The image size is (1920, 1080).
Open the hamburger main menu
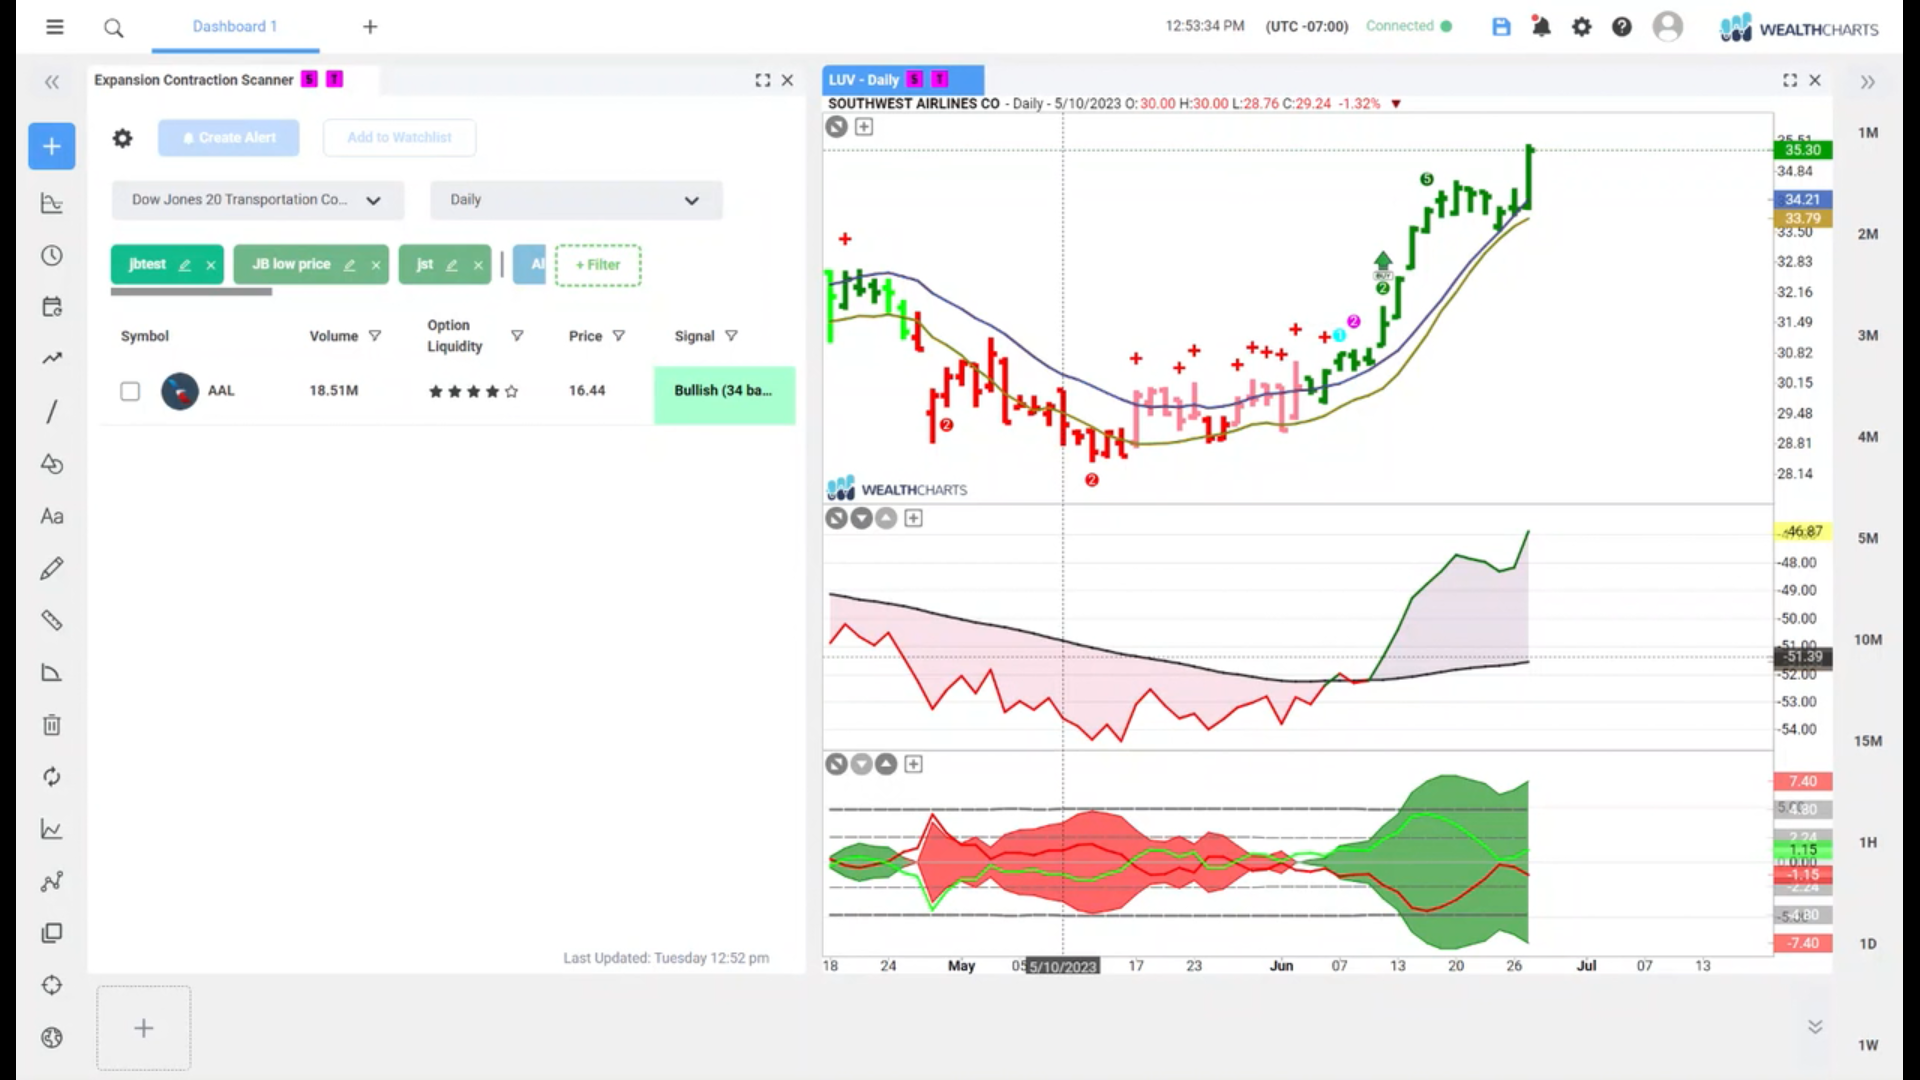coord(55,27)
